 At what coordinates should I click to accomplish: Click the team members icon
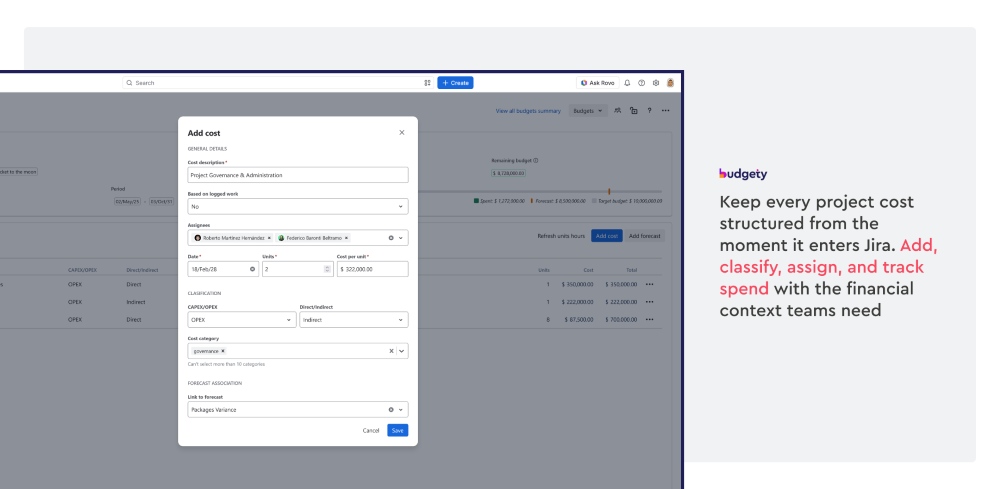tap(617, 110)
